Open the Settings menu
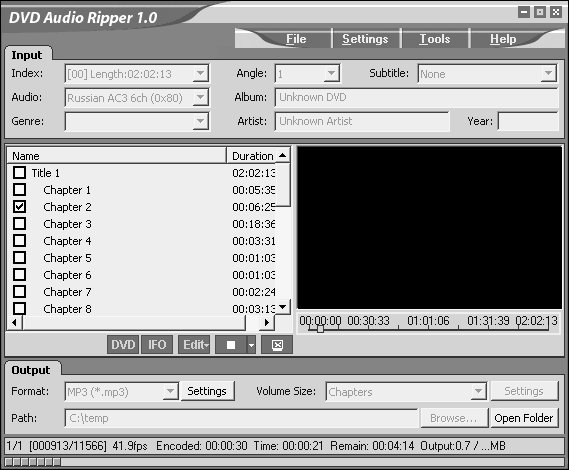Image resolution: width=569 pixels, height=470 pixels. [x=365, y=39]
